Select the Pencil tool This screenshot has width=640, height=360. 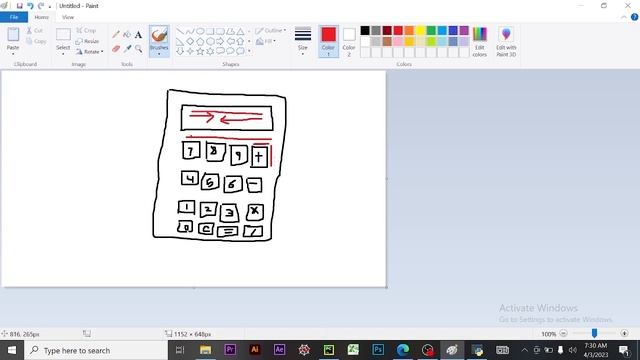116,35
